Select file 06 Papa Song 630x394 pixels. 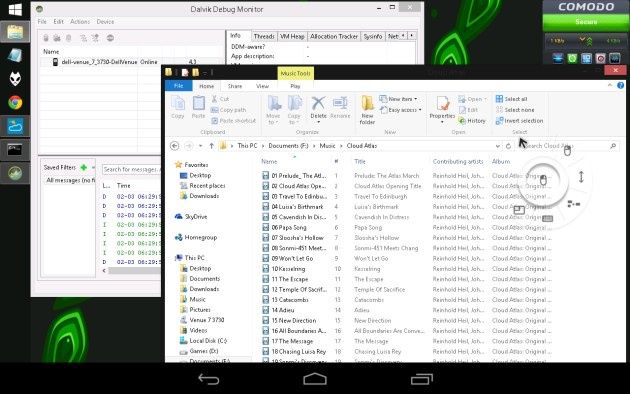[284, 227]
